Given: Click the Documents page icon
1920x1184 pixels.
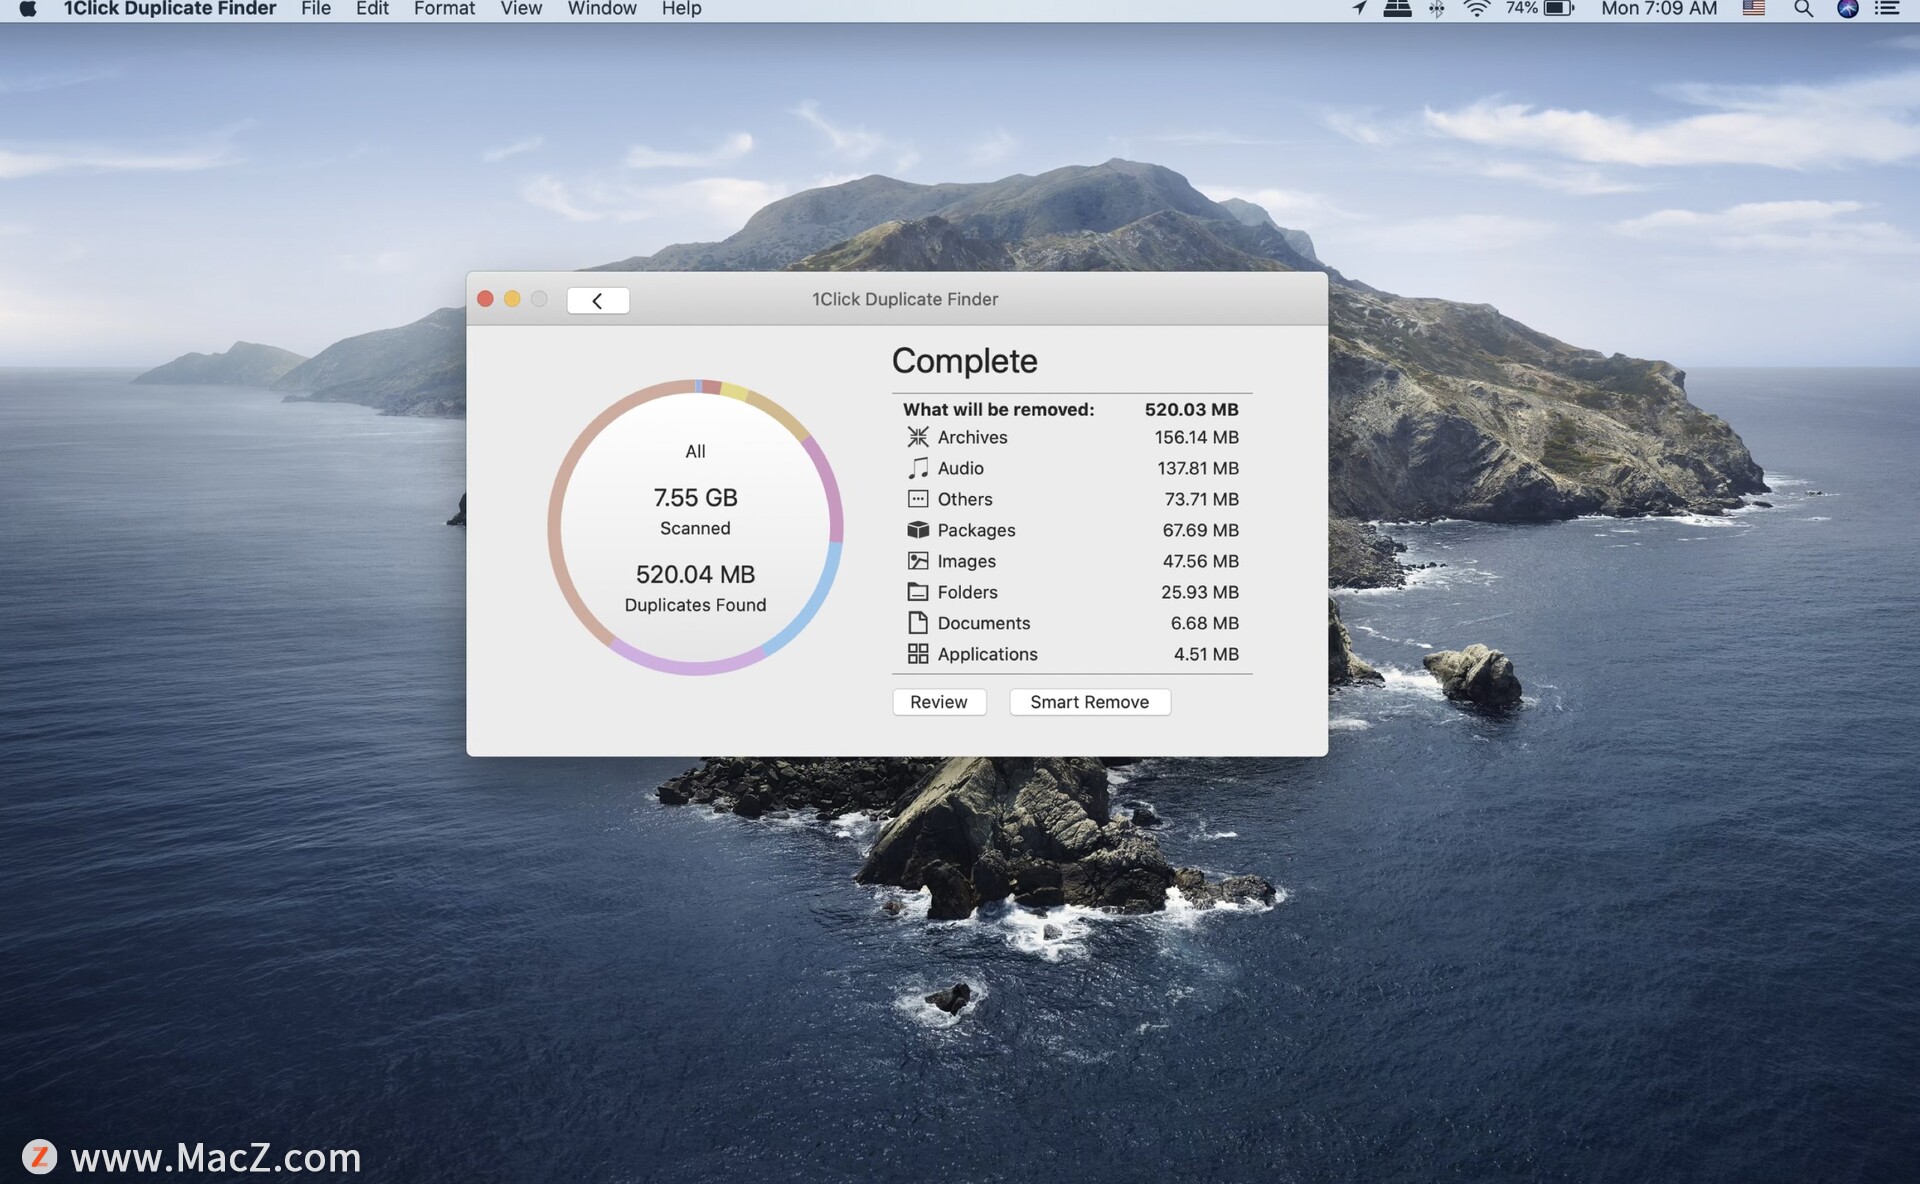Looking at the screenshot, I should tap(917, 623).
